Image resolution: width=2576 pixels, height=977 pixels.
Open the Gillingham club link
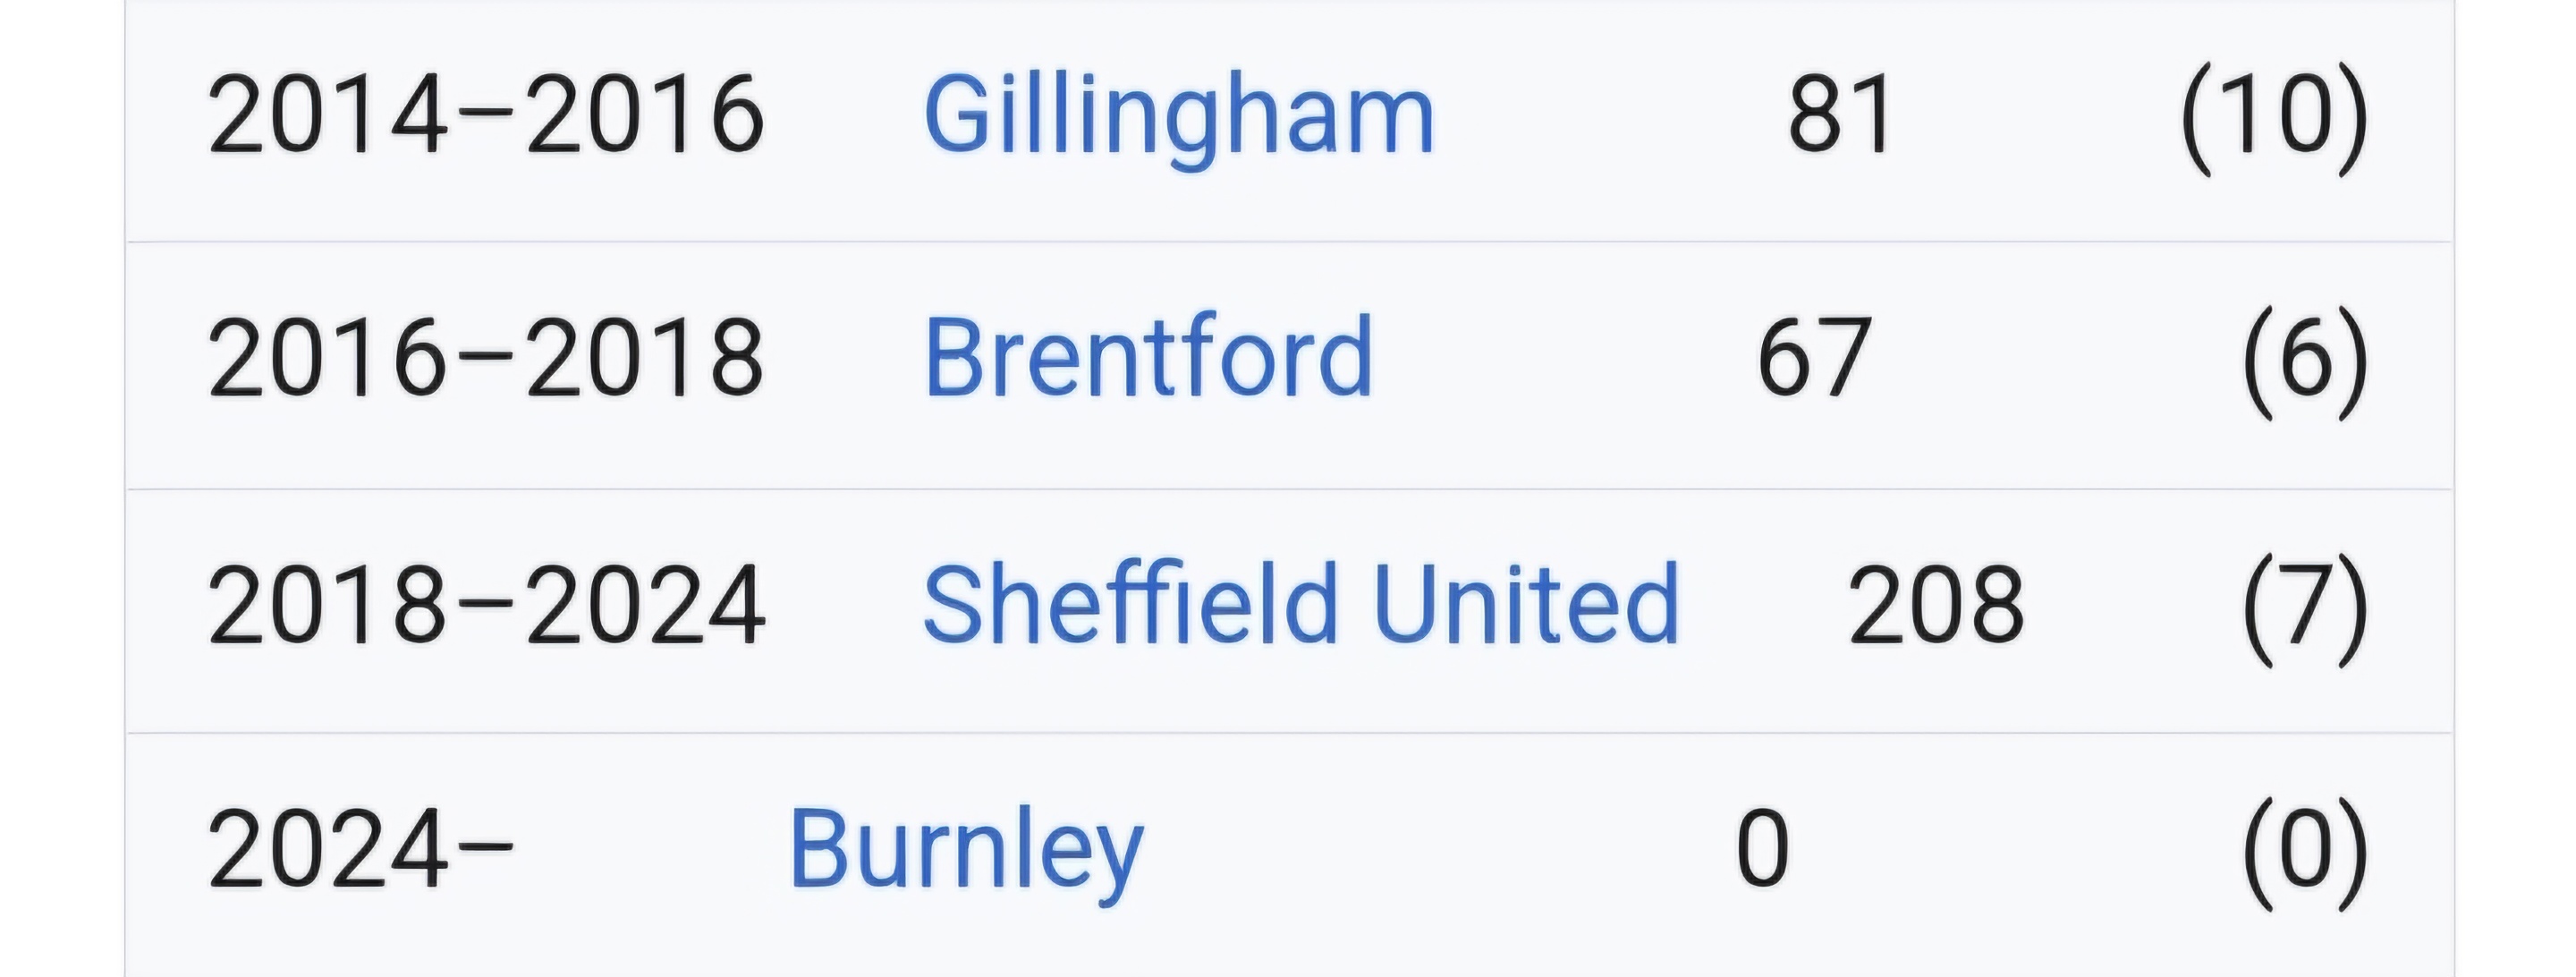click(x=1178, y=116)
